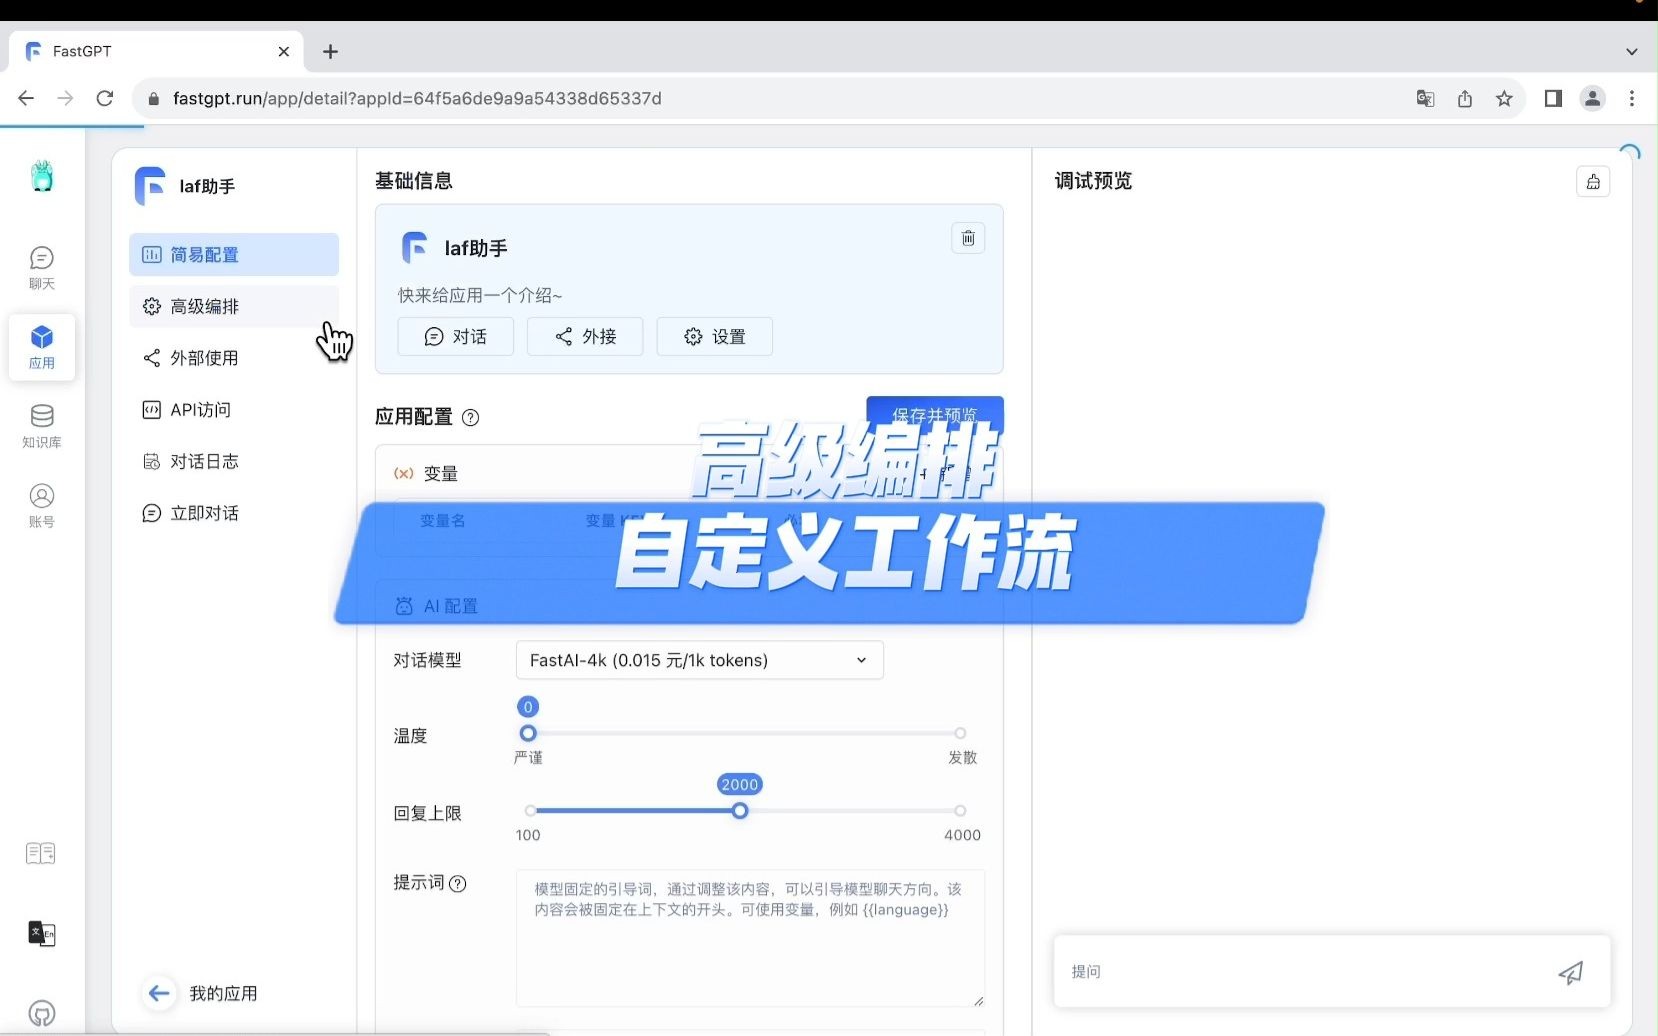Image resolution: width=1658 pixels, height=1036 pixels.
Task: Open the 设置 settings button
Action: click(x=715, y=337)
